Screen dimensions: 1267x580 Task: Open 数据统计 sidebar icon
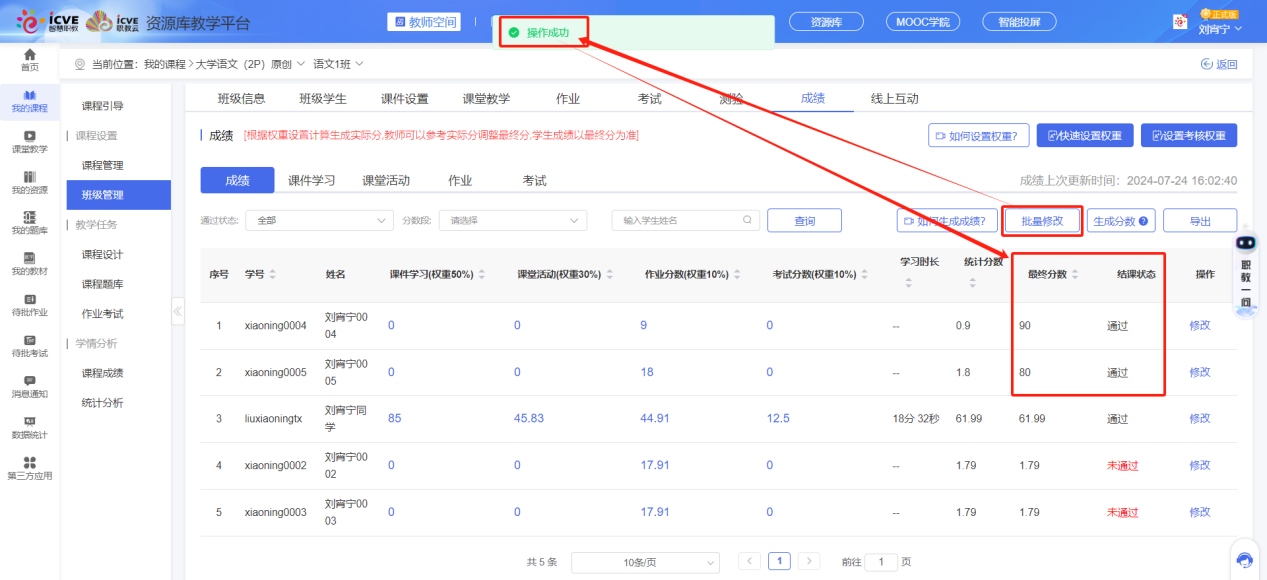click(x=30, y=427)
